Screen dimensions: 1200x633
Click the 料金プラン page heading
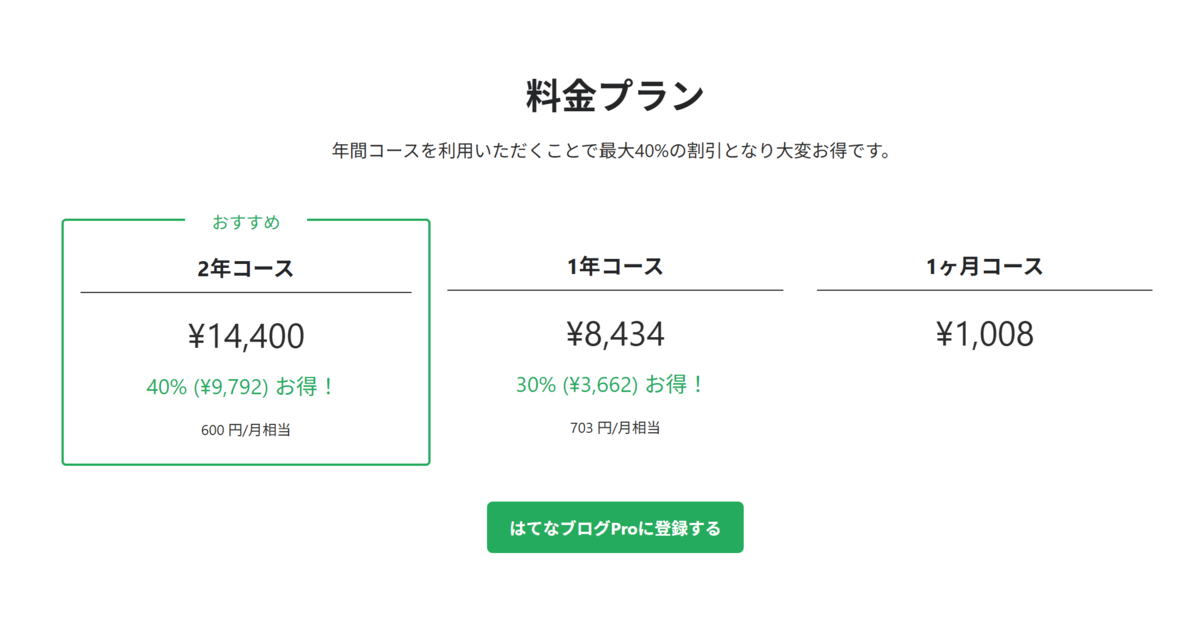pyautogui.click(x=615, y=97)
